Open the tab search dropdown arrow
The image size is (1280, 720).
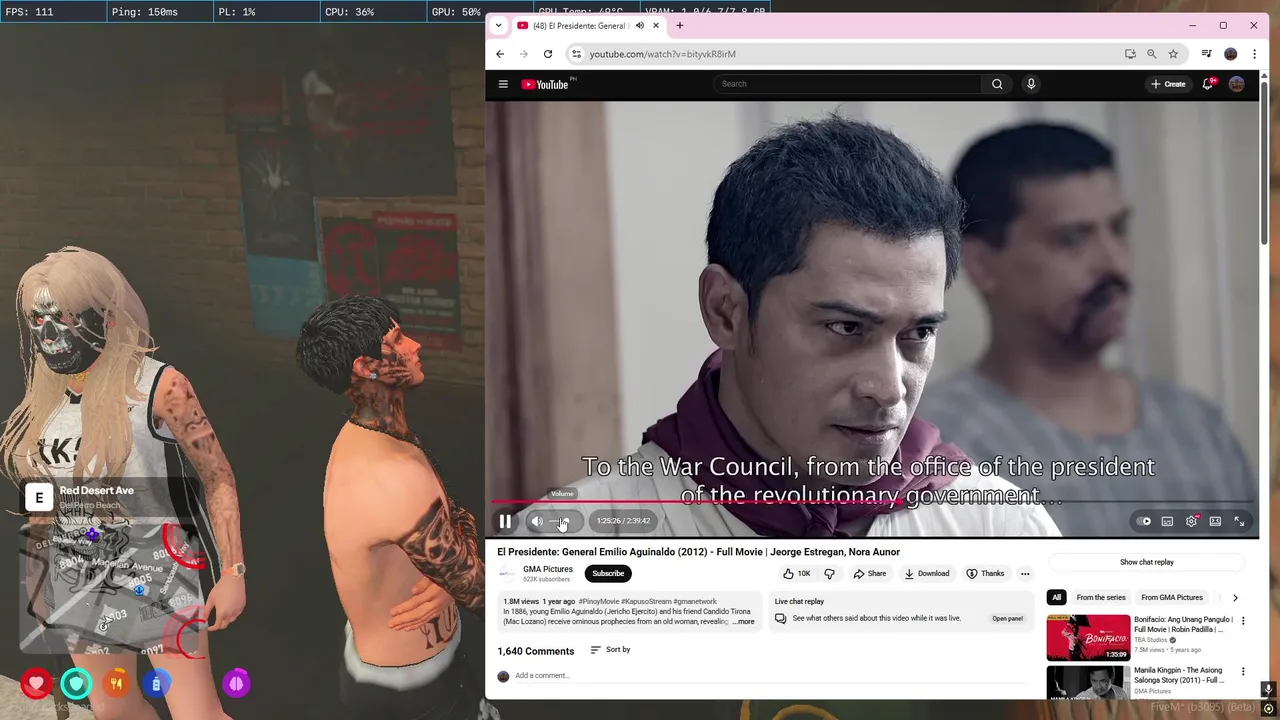coord(498,25)
